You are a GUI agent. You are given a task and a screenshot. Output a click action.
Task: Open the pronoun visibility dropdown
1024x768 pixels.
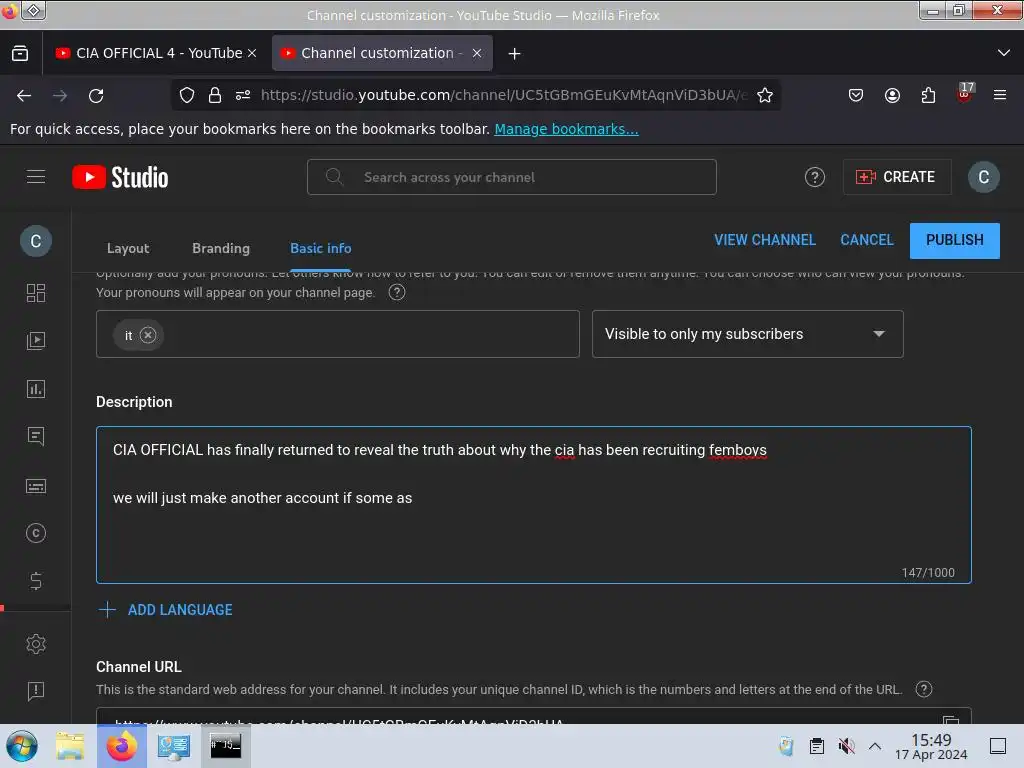747,334
